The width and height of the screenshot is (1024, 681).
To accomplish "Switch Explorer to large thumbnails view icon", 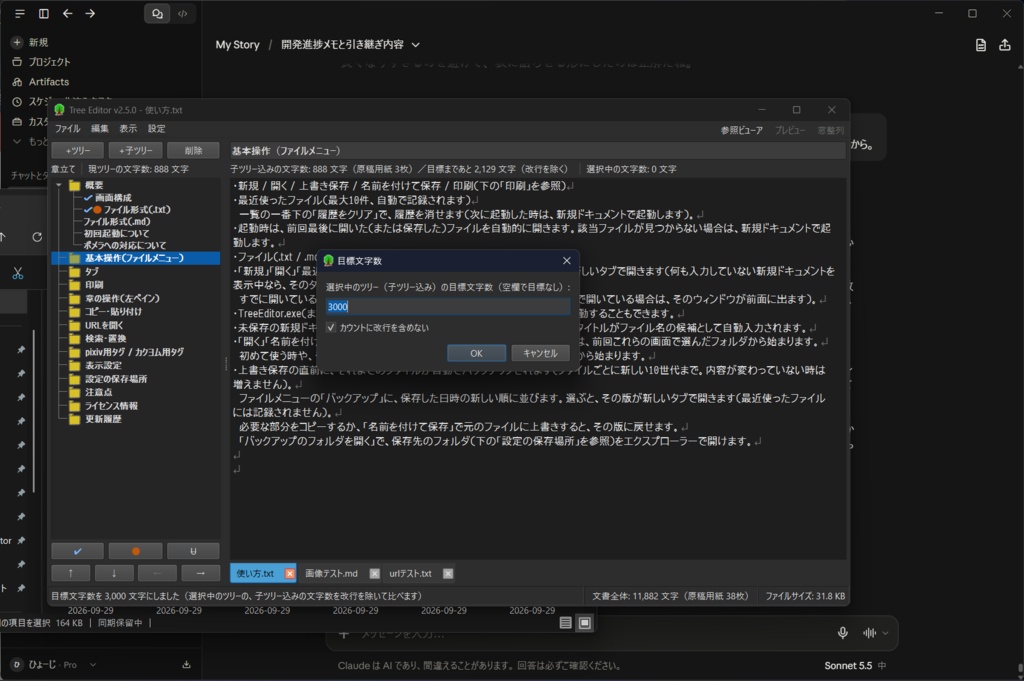I will pos(584,623).
